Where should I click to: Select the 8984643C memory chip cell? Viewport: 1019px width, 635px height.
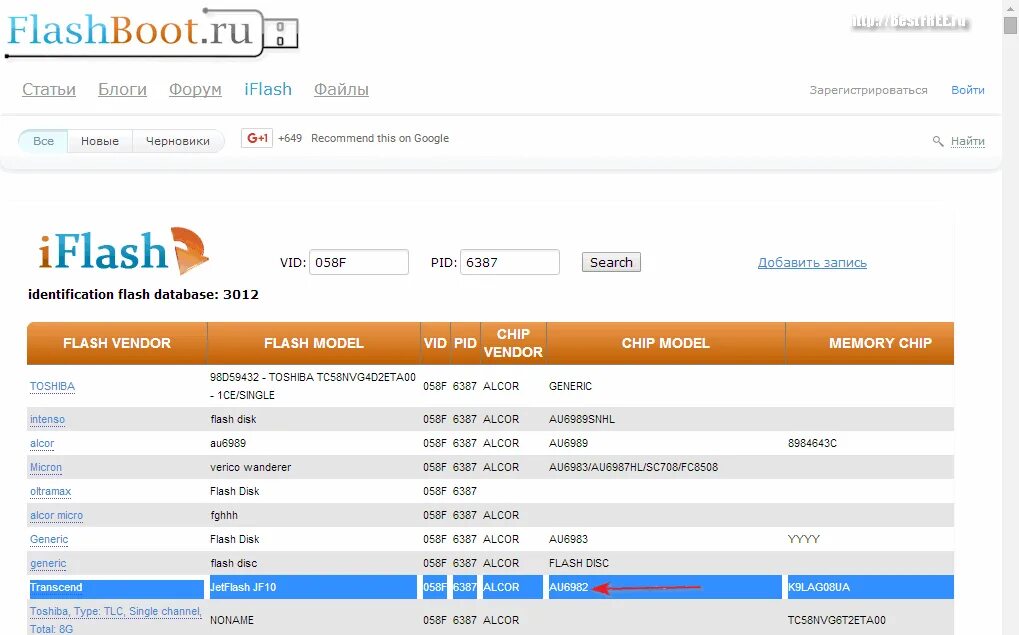[x=812, y=443]
